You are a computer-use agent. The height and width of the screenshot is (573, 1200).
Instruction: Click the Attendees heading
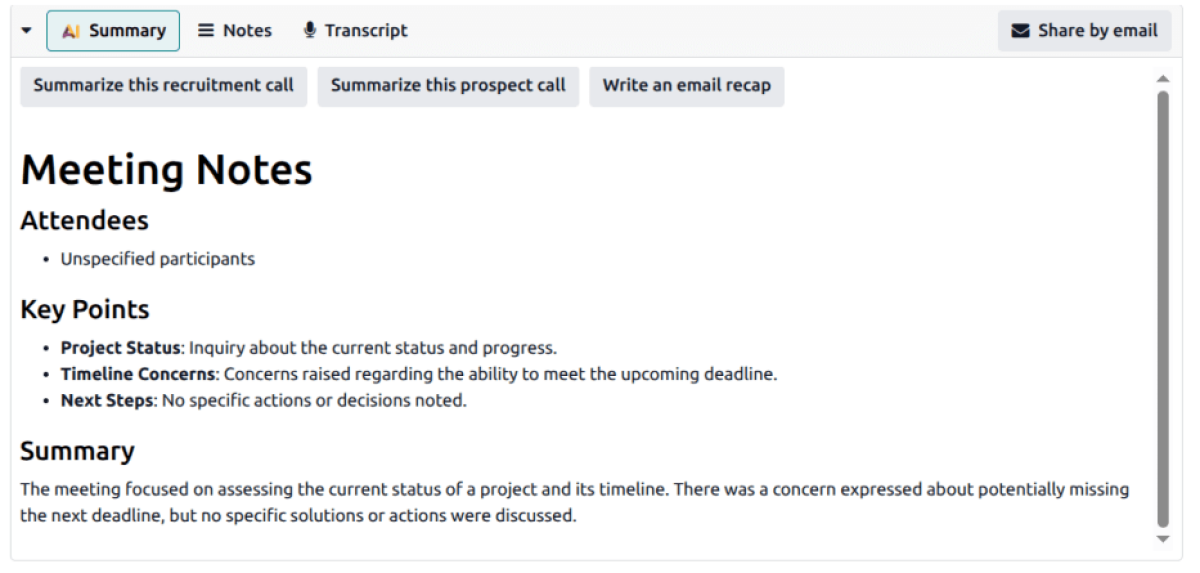84,221
